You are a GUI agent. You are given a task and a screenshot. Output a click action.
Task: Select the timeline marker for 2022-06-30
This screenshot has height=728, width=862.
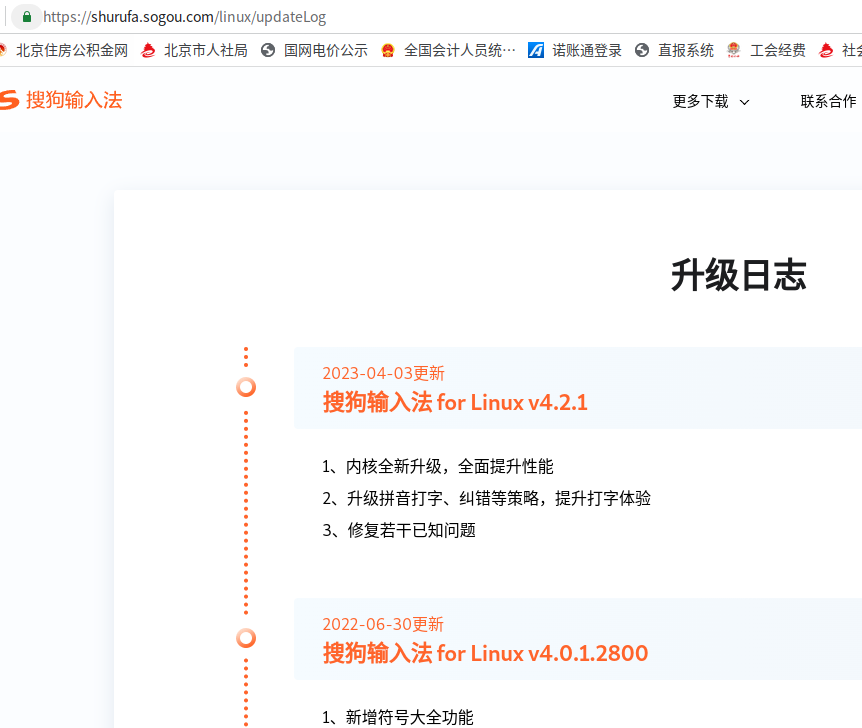coord(246,638)
